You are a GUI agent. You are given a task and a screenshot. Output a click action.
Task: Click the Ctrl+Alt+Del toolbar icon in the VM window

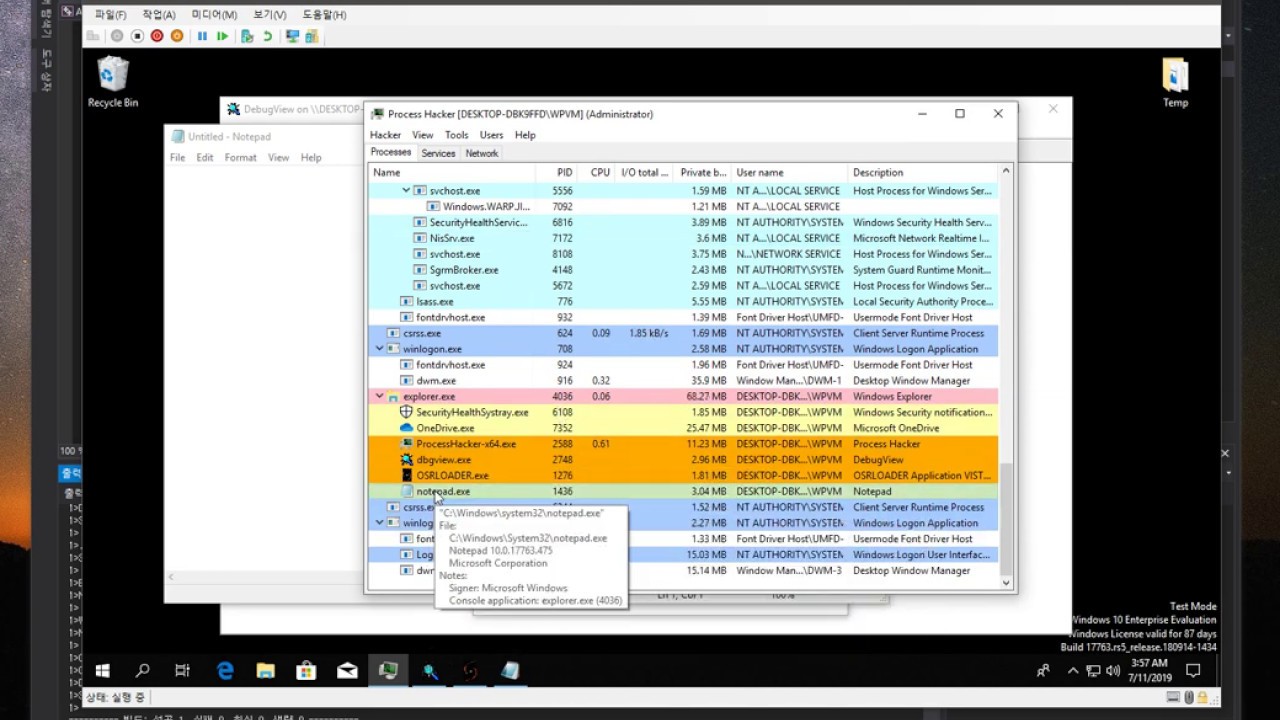[x=93, y=36]
